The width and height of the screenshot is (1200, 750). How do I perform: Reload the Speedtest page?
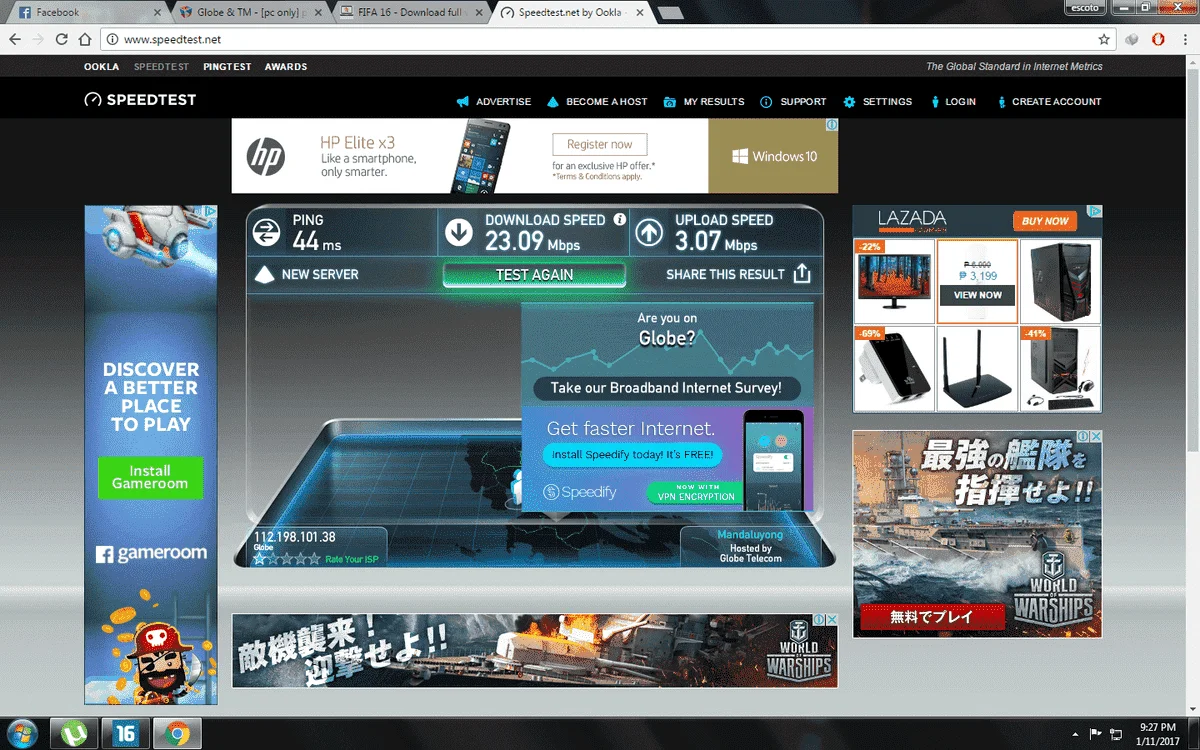coord(62,39)
